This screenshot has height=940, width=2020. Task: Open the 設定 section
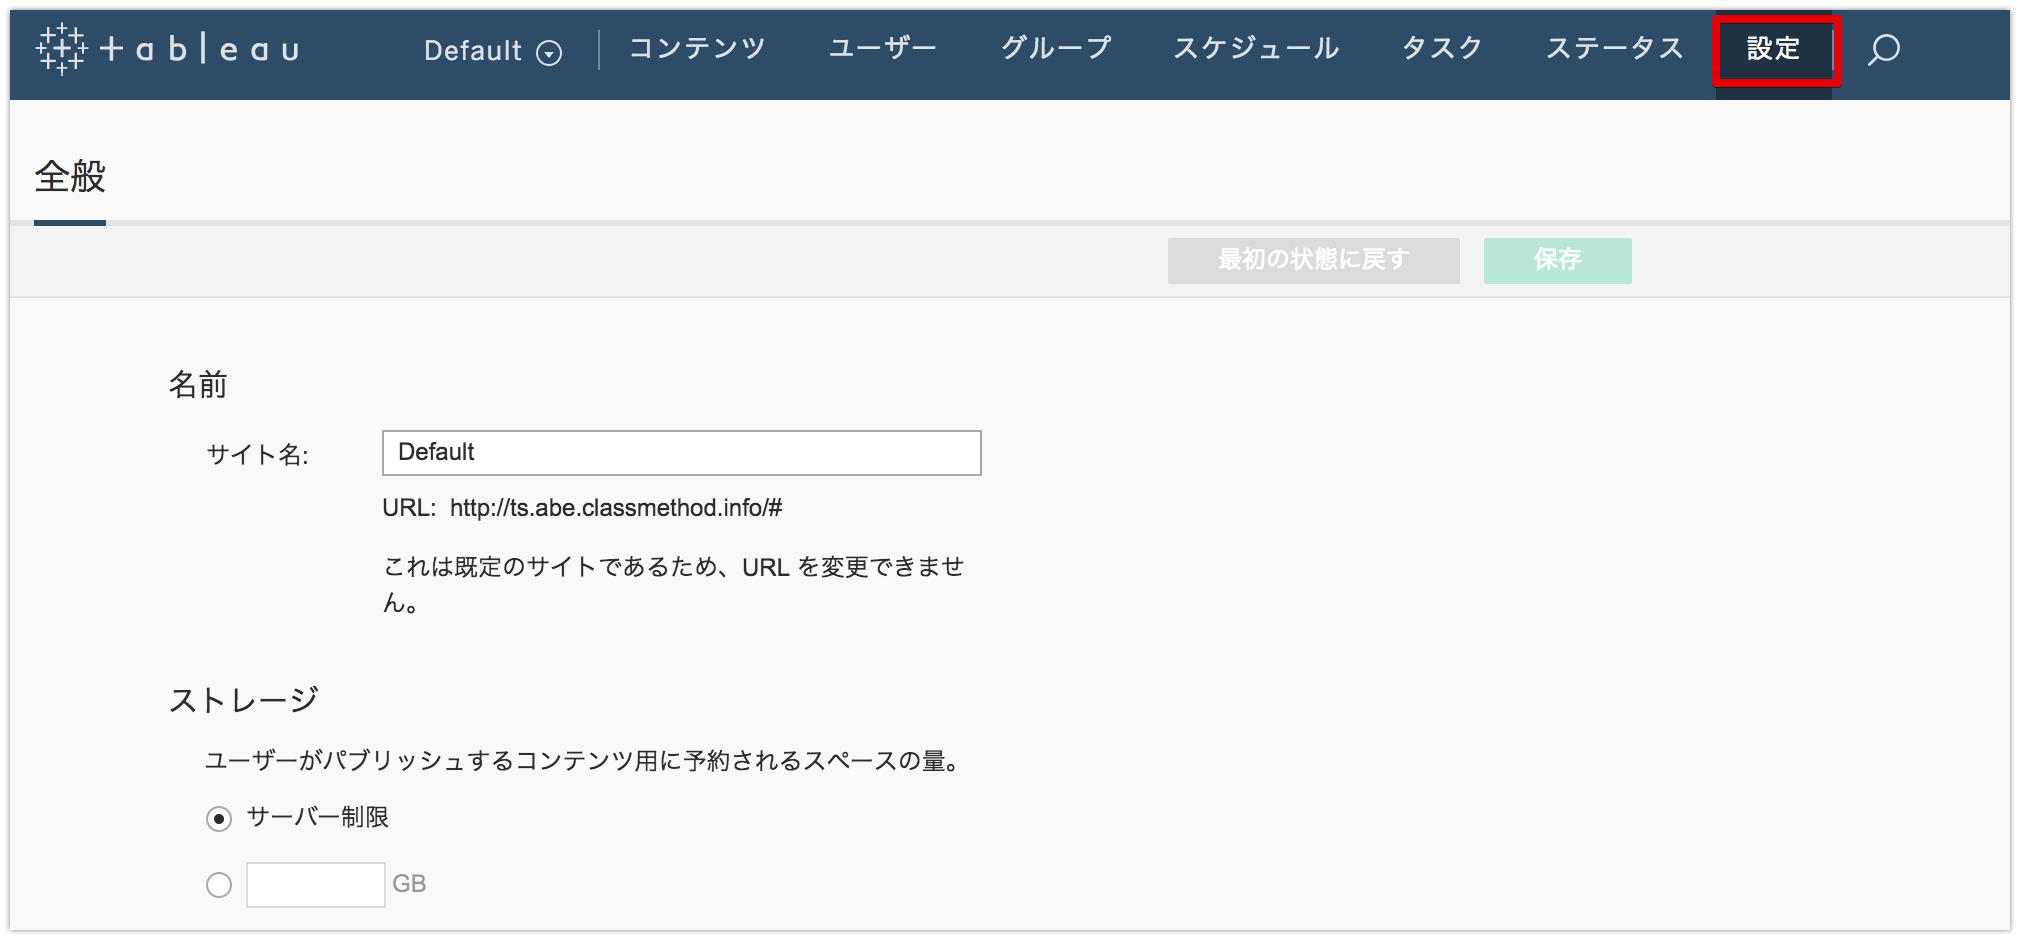pos(1774,48)
